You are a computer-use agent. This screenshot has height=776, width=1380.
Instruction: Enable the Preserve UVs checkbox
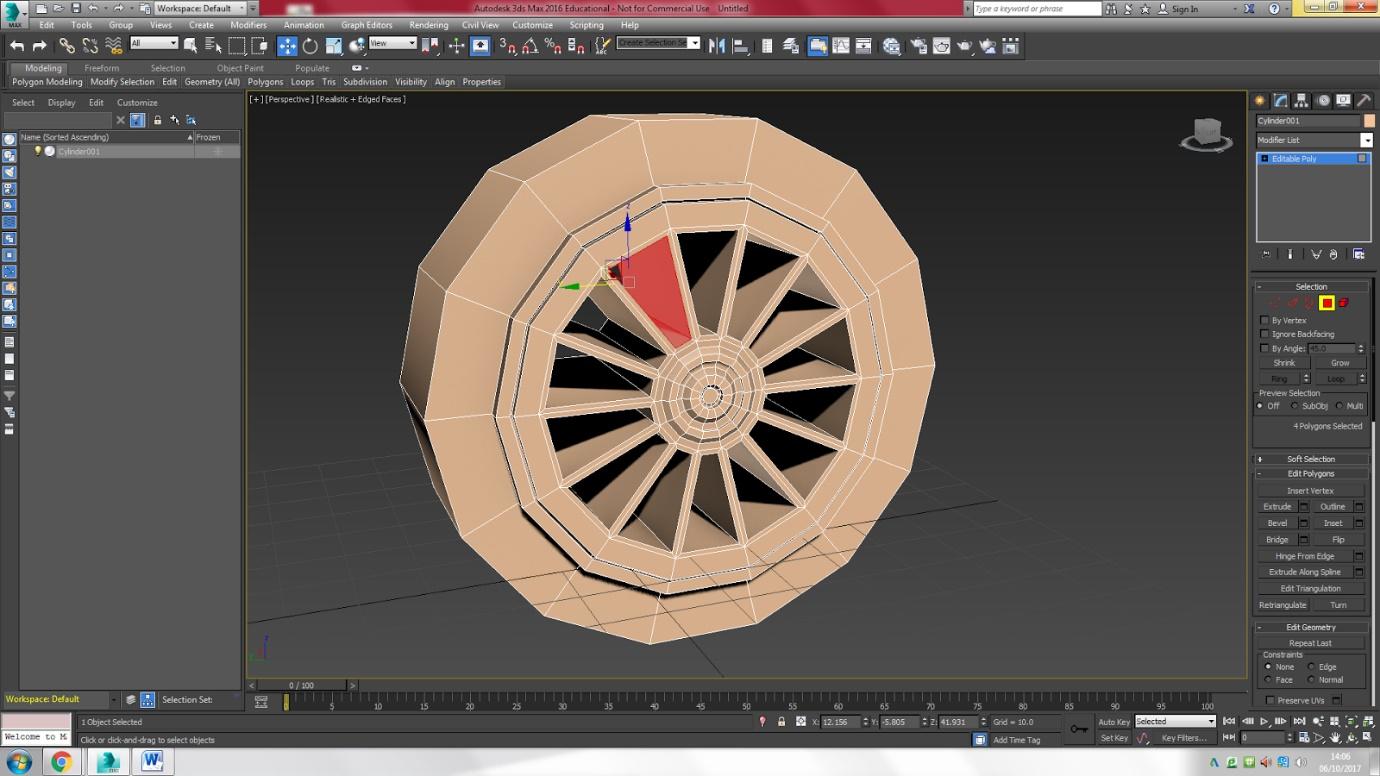click(x=1270, y=700)
